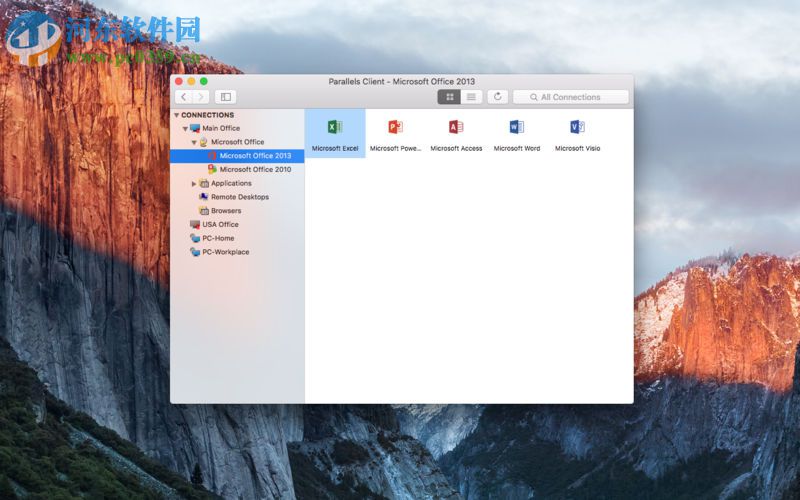Launch the Microsoft PowerPoint icon

coord(395,127)
